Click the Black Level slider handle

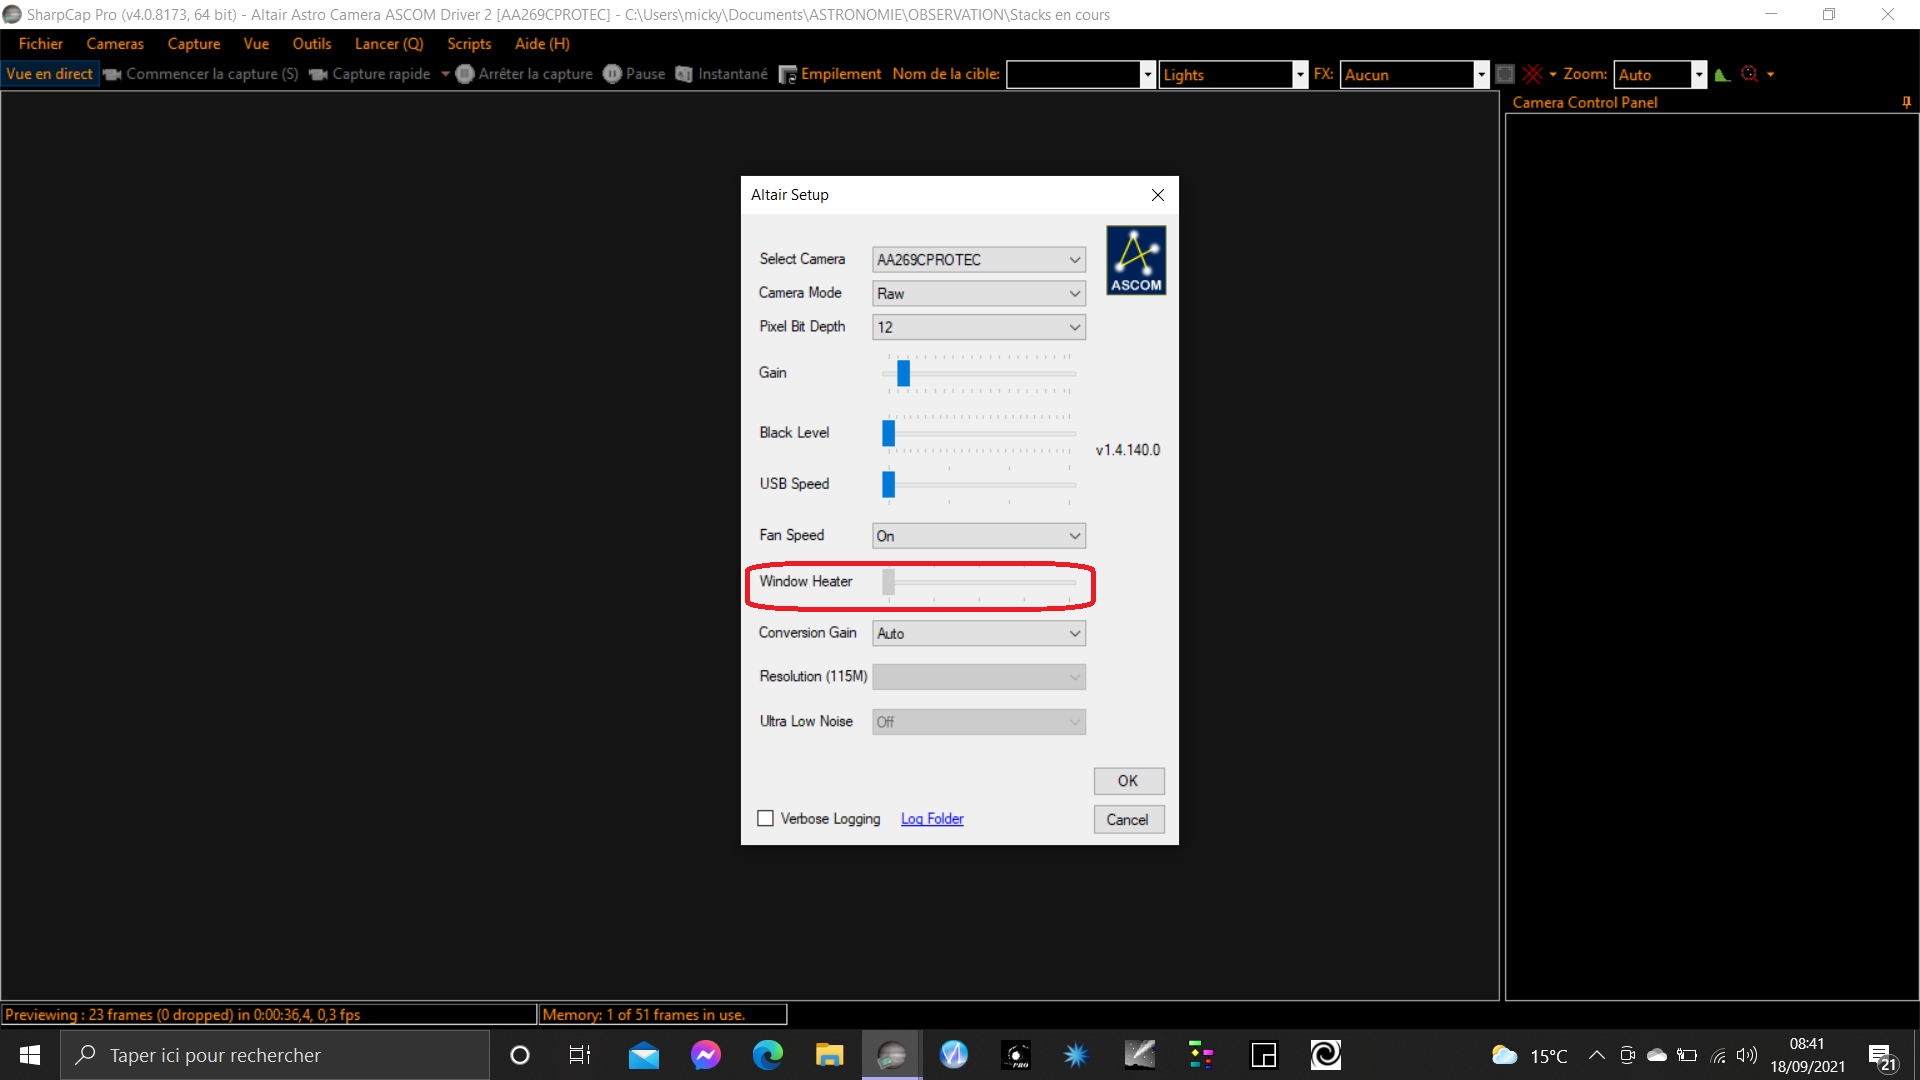click(888, 433)
